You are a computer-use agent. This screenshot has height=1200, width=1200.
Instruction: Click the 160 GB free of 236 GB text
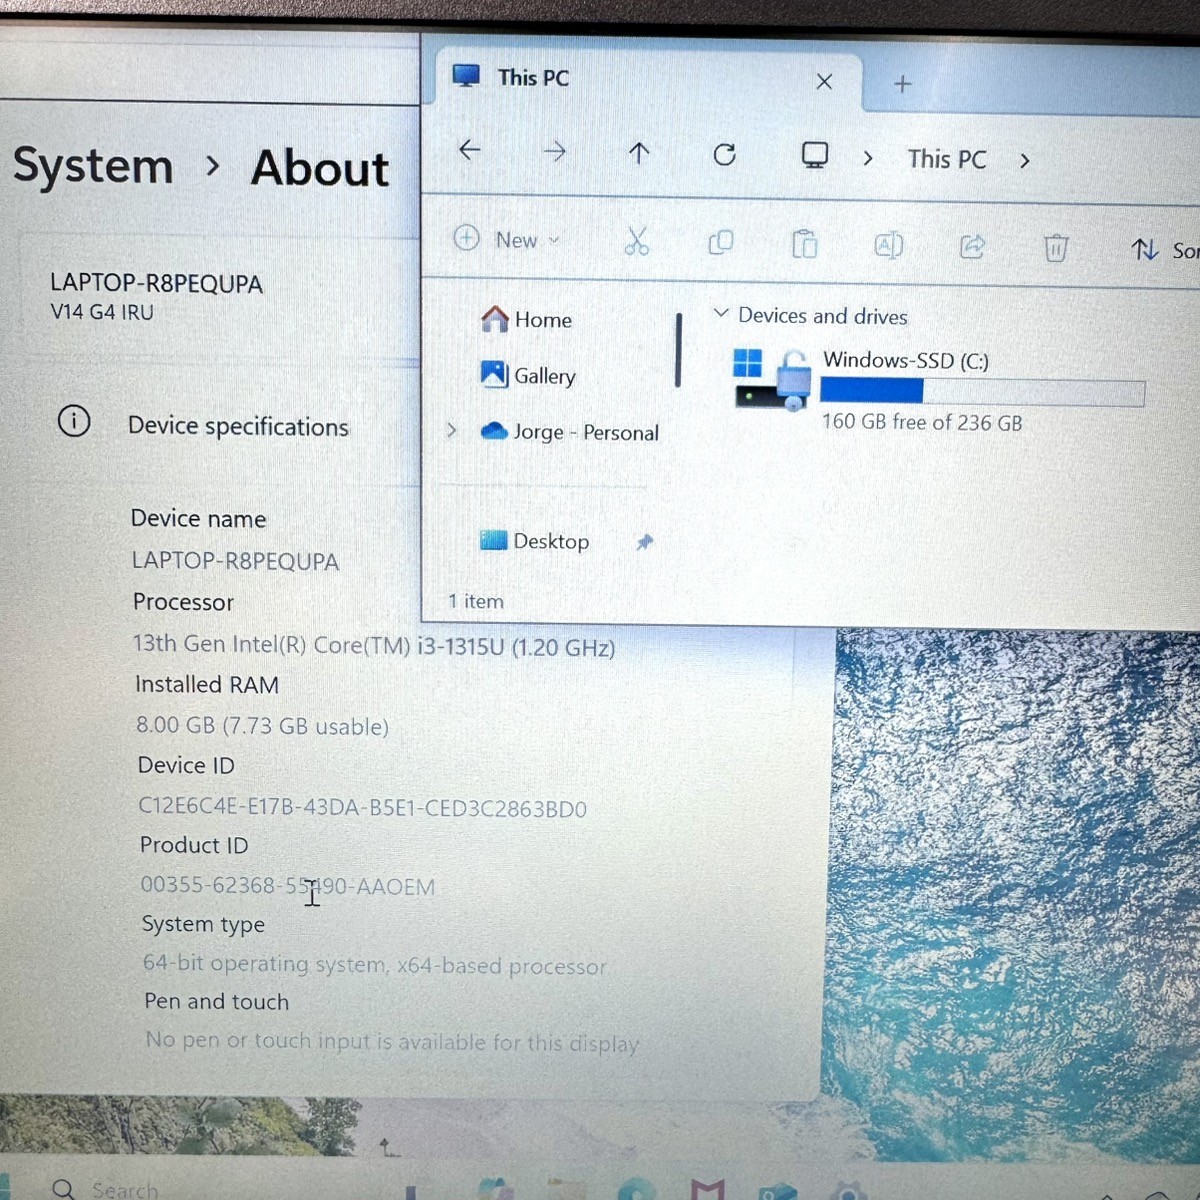tap(922, 422)
